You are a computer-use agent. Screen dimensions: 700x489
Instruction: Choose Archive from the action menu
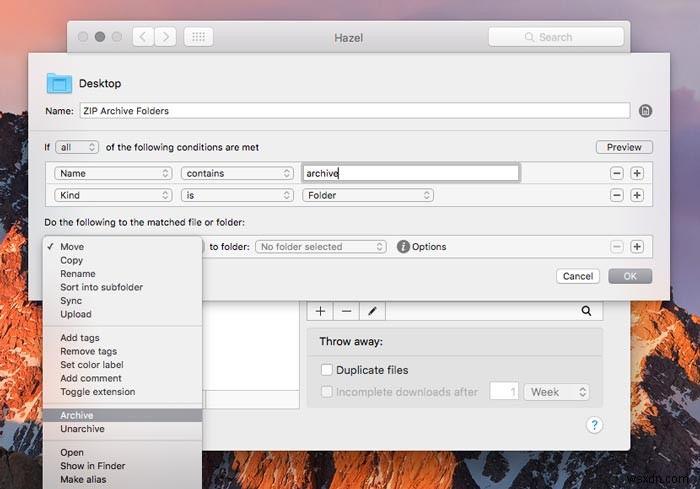77,415
